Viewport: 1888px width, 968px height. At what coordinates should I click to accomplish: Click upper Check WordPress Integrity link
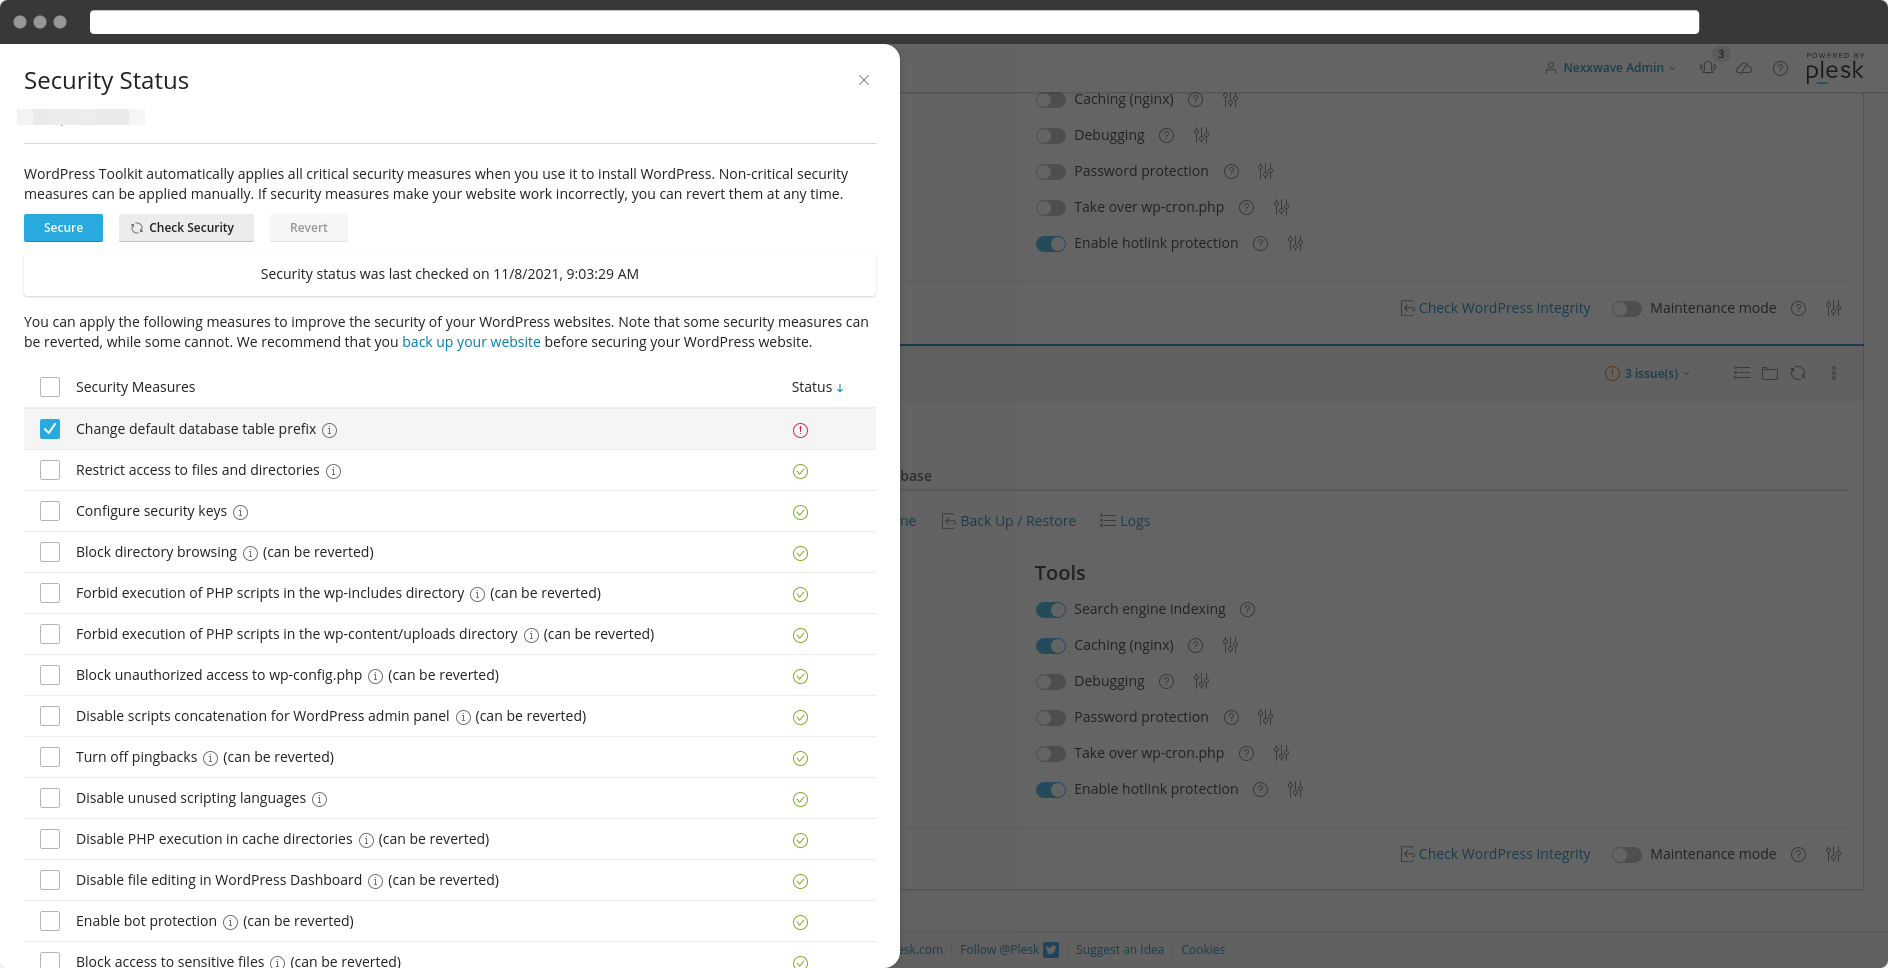coord(1496,308)
